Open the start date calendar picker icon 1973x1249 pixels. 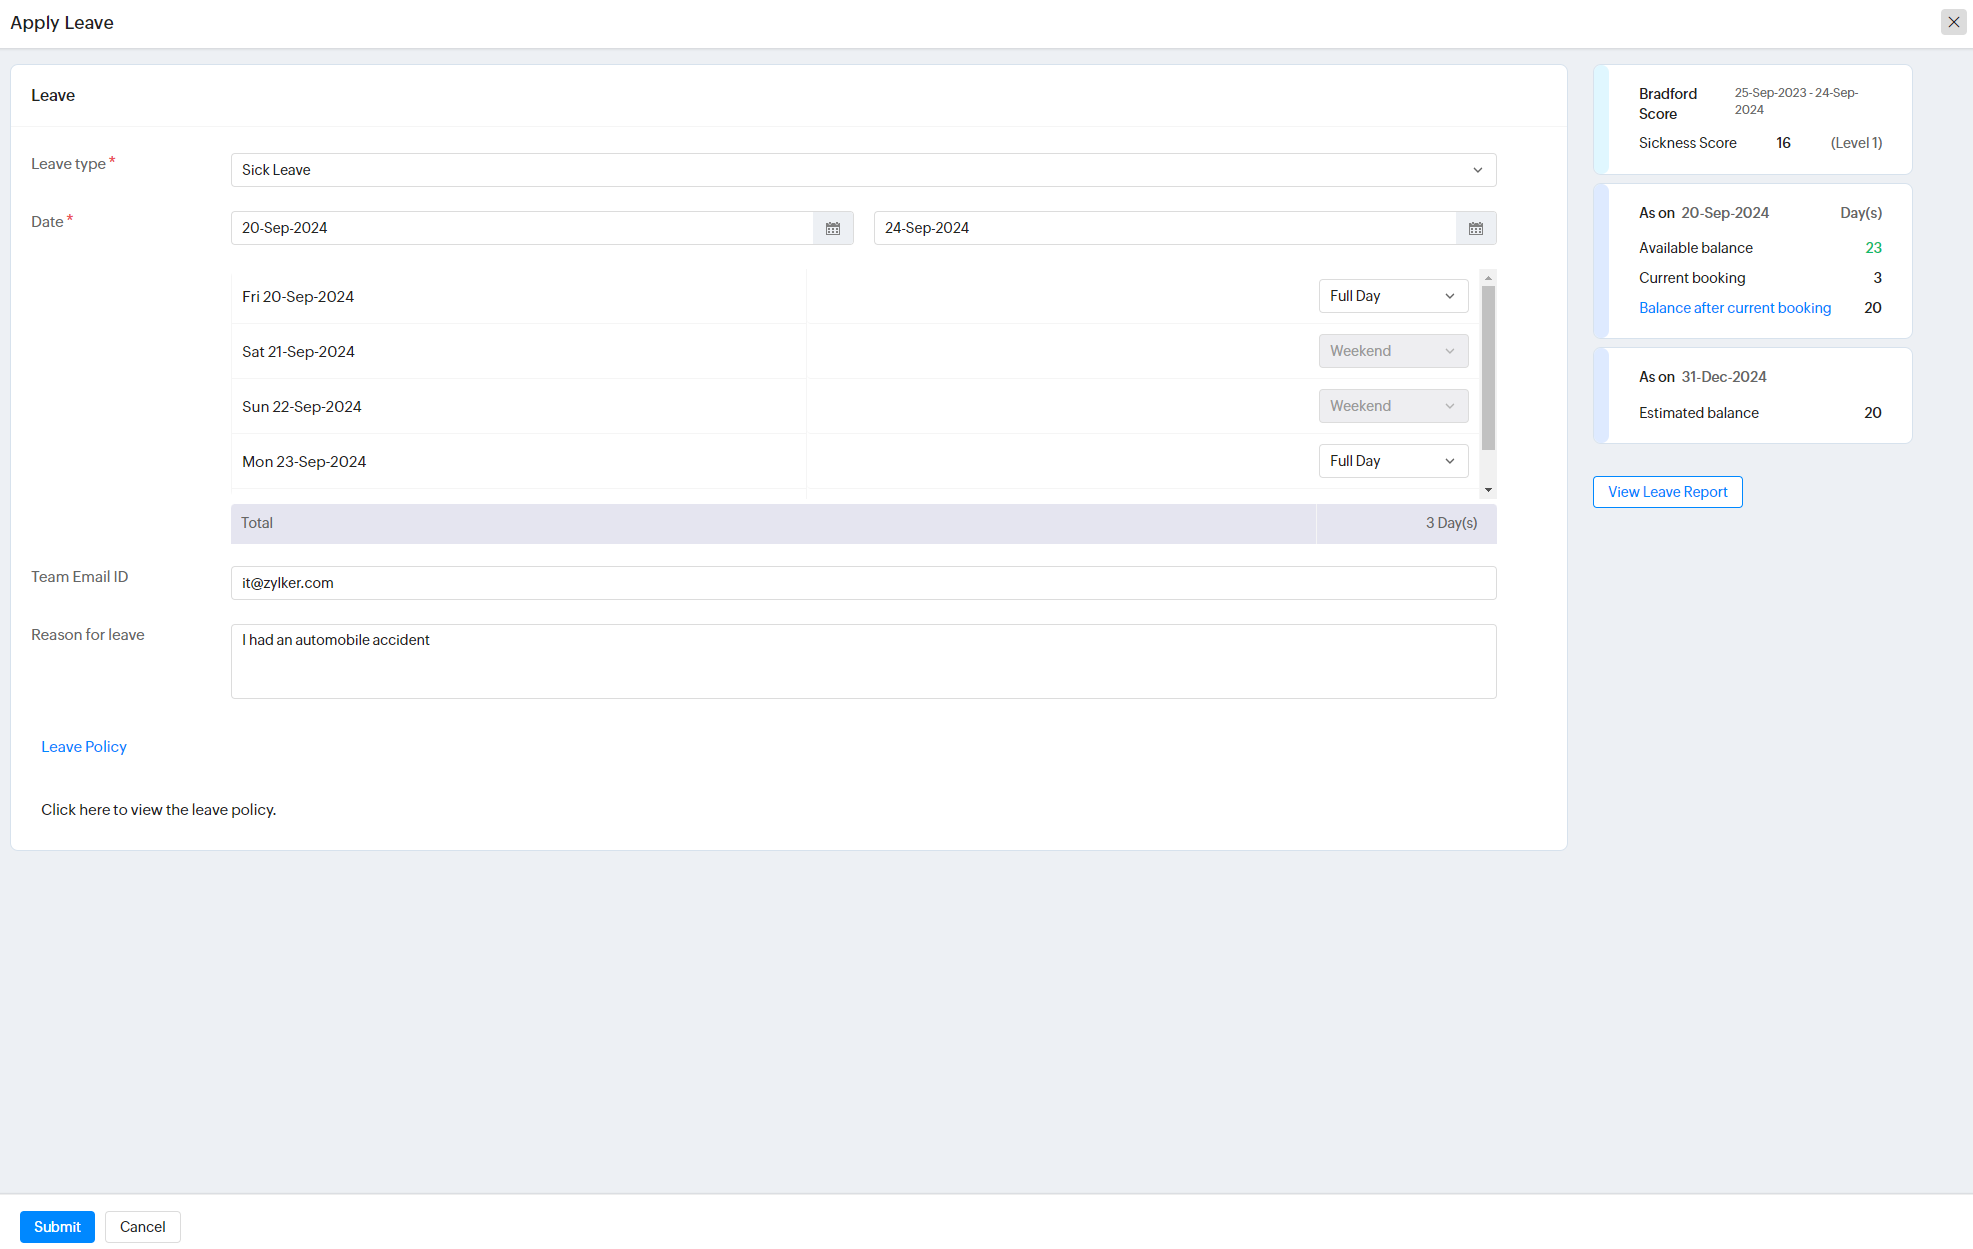(833, 229)
